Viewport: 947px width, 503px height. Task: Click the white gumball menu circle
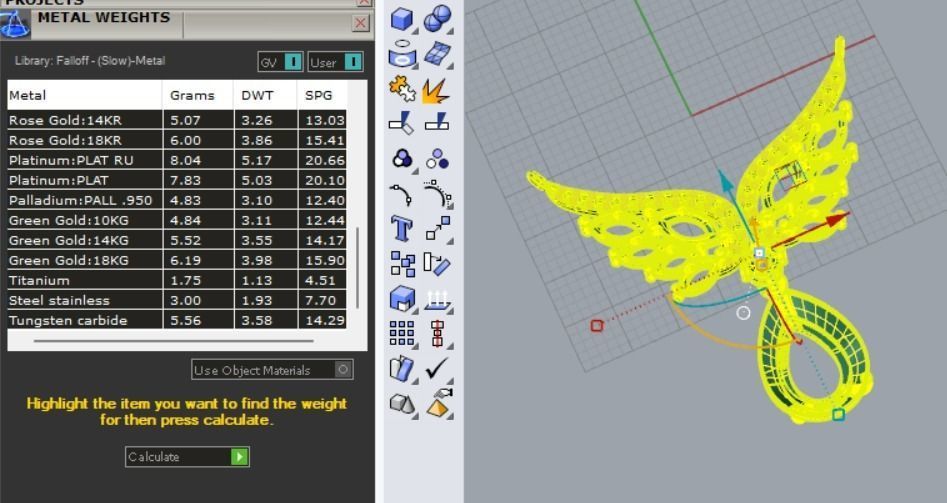[743, 313]
